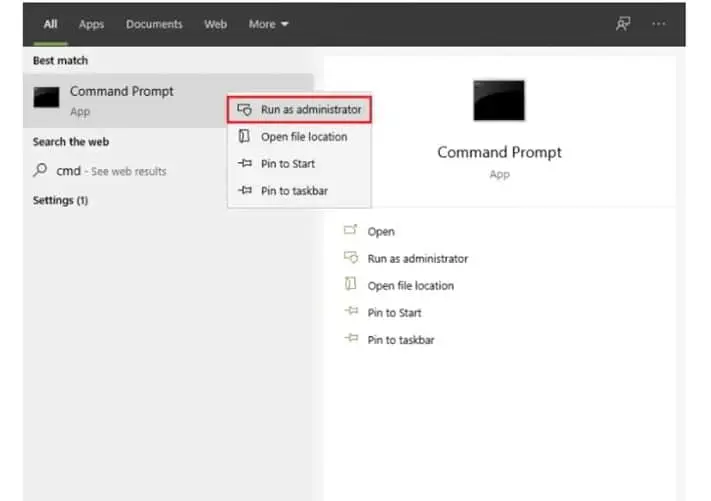Image resolution: width=711 pixels, height=501 pixels.
Task: Expand the More dropdown filter
Action: 268,24
